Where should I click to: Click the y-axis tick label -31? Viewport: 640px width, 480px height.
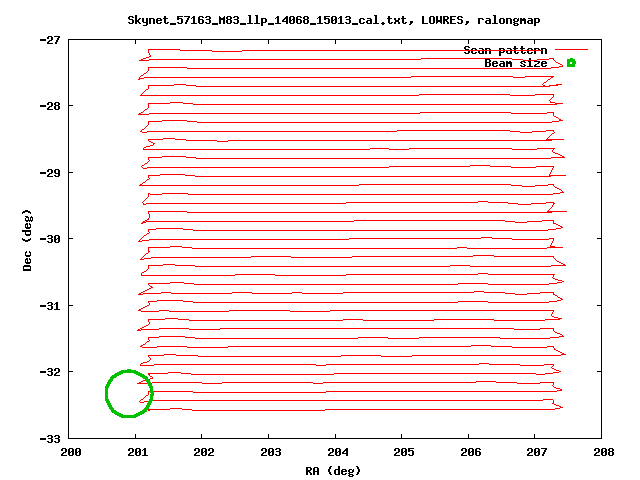(50, 306)
